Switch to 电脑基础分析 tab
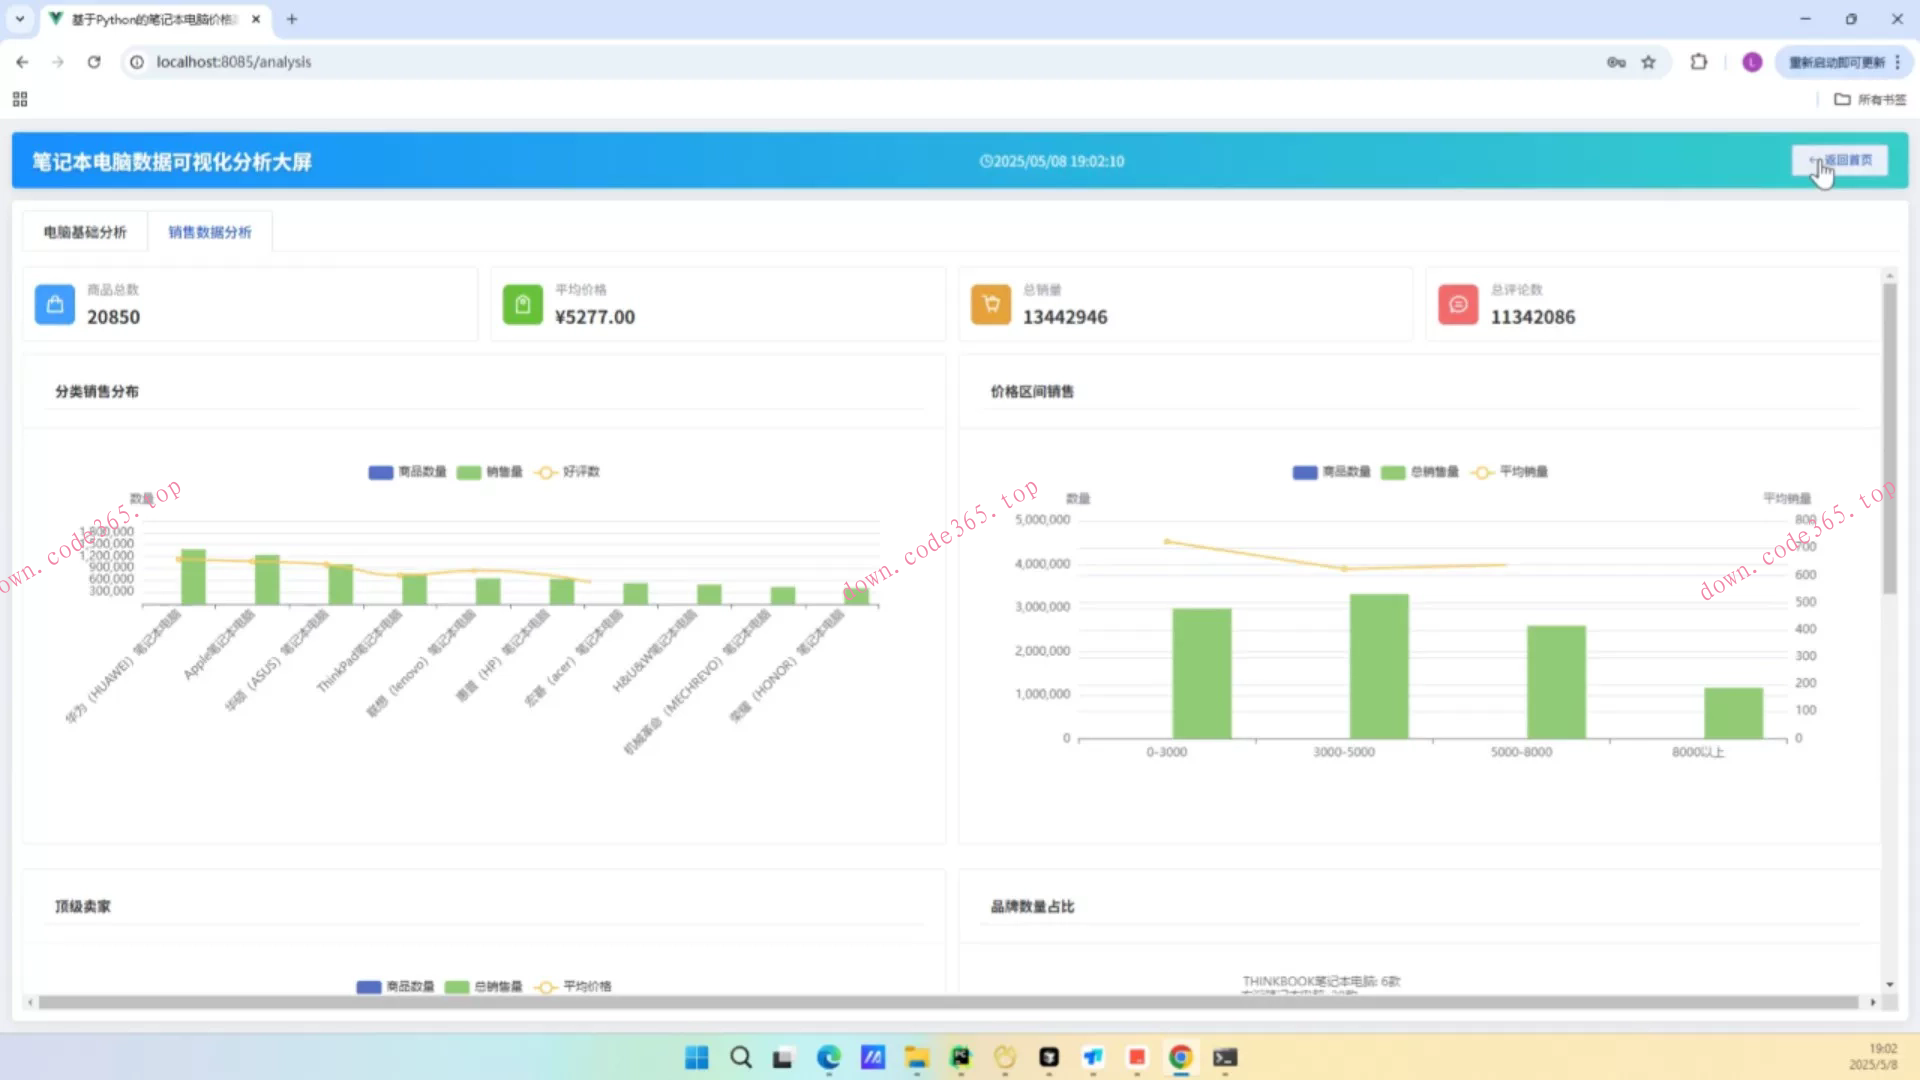This screenshot has height=1080, width=1920. (x=85, y=232)
